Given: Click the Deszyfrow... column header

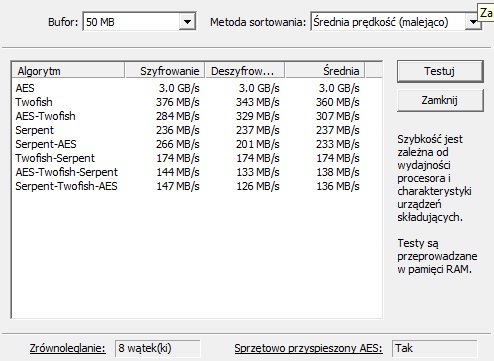Looking at the screenshot, I should click(x=245, y=71).
